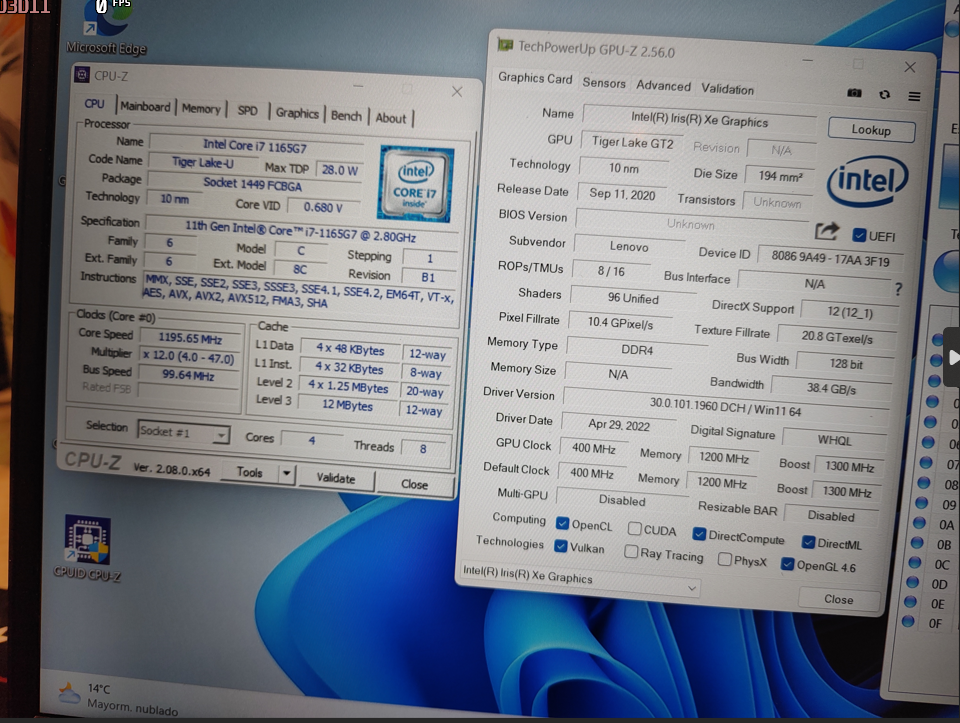960x723 pixels.
Task: Select the Sensors tab in GPU-Z
Action: pyautogui.click(x=604, y=83)
